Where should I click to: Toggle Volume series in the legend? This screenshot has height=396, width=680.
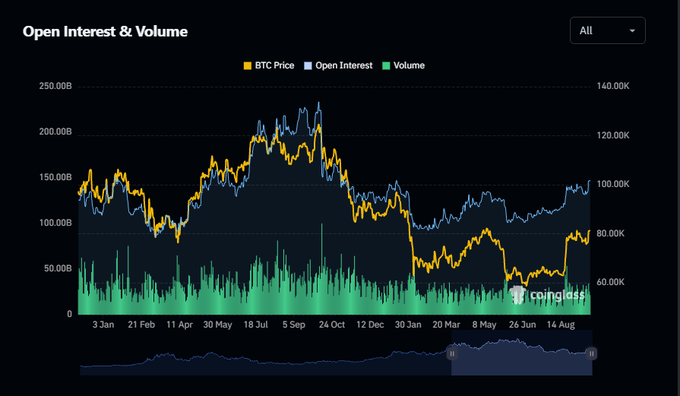click(x=403, y=65)
